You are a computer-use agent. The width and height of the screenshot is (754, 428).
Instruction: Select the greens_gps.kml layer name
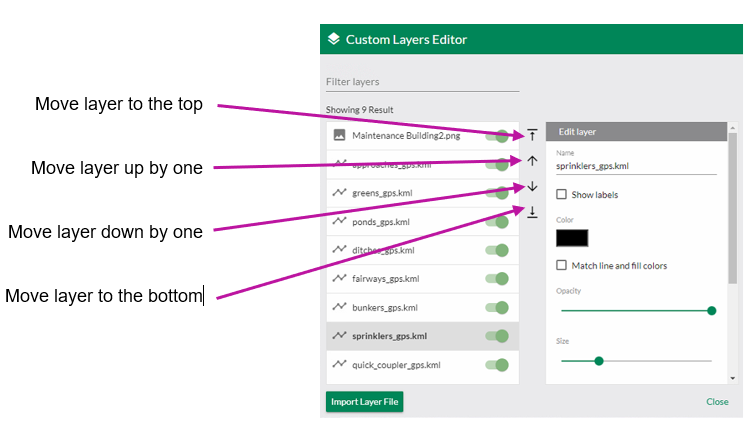pyautogui.click(x=382, y=193)
